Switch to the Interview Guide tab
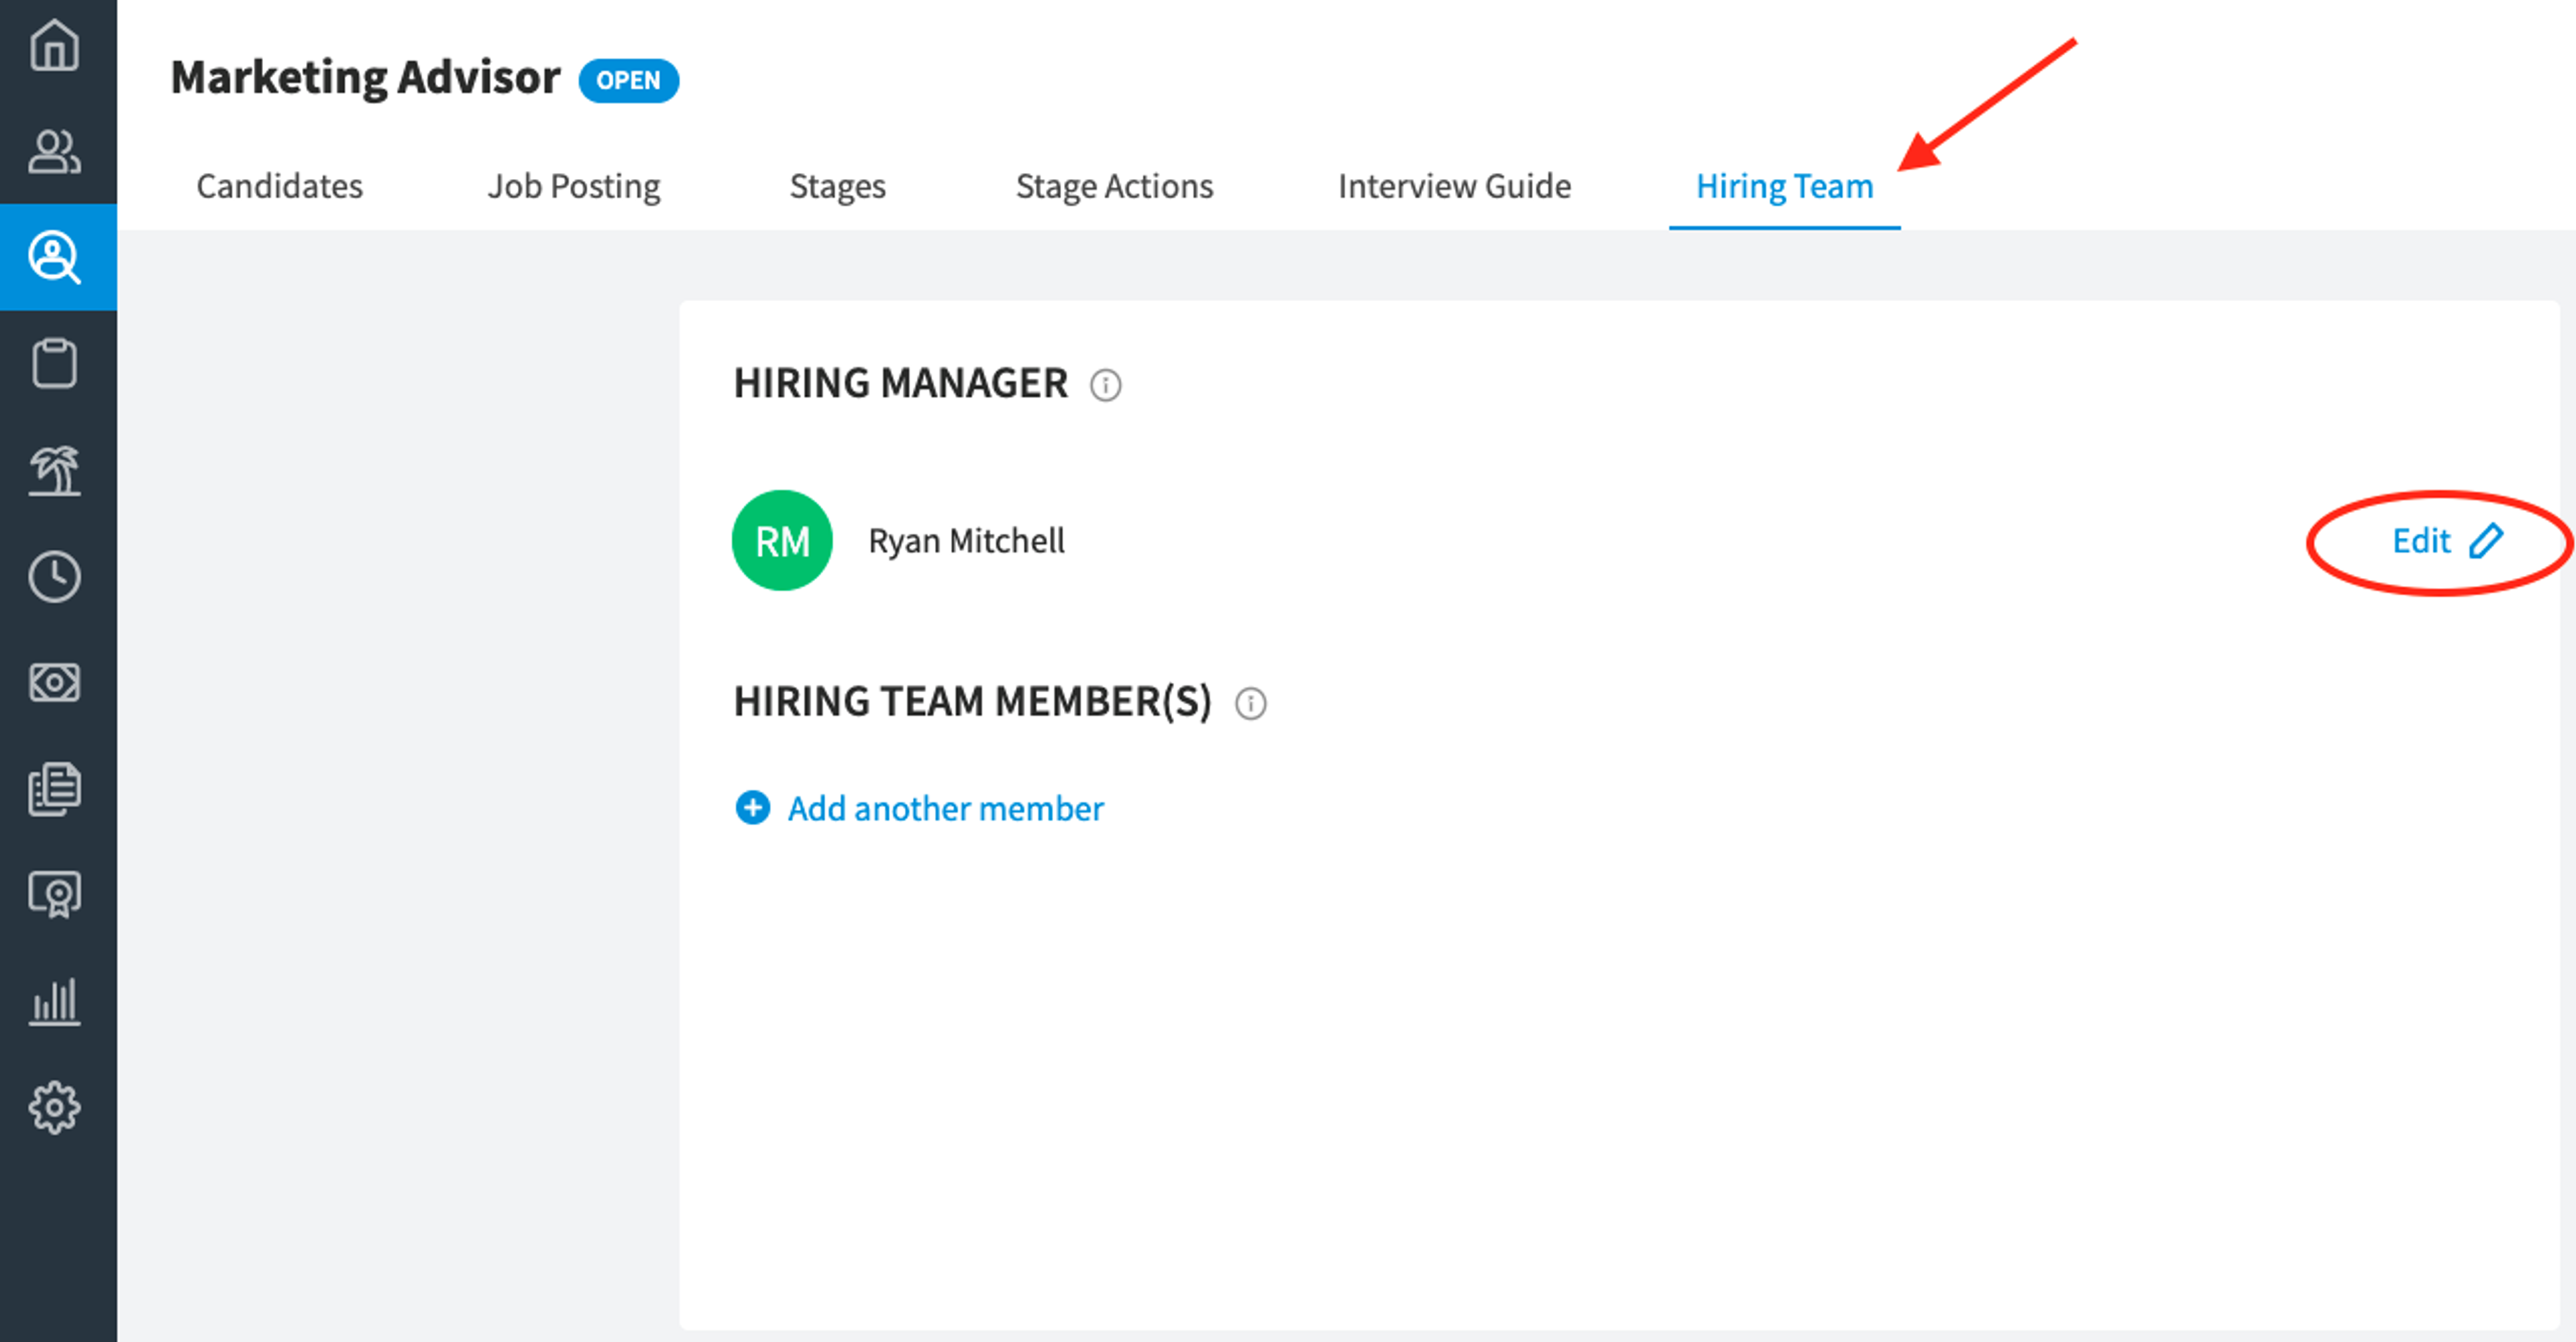 (1454, 186)
